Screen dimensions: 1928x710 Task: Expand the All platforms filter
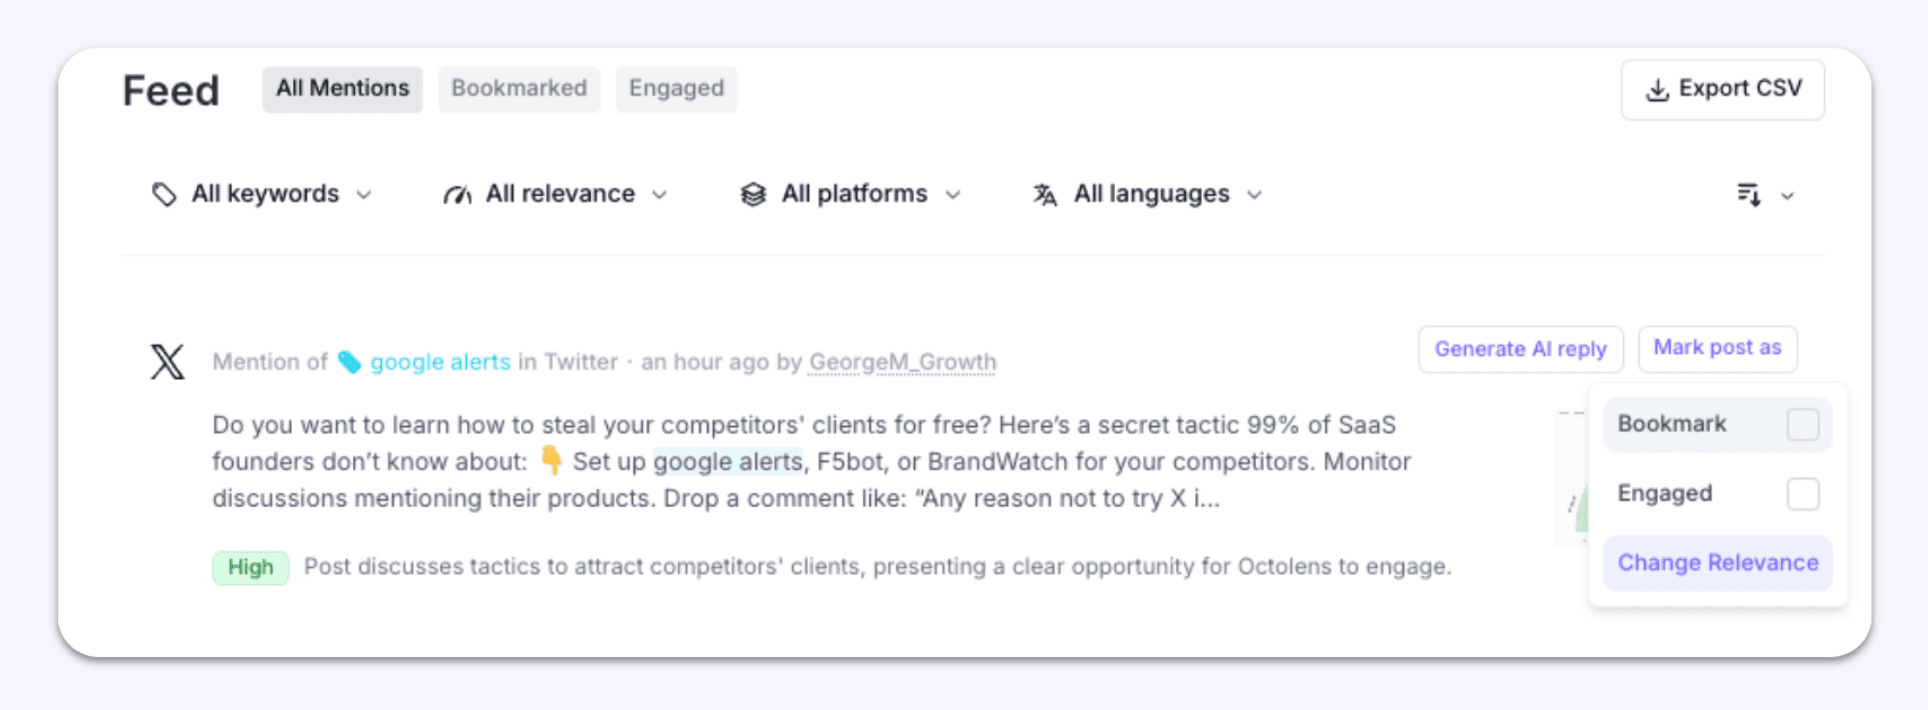(x=855, y=194)
